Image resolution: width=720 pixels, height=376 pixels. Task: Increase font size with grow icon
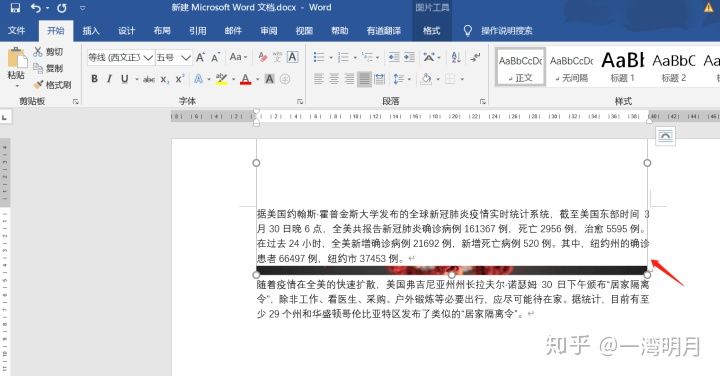point(201,57)
